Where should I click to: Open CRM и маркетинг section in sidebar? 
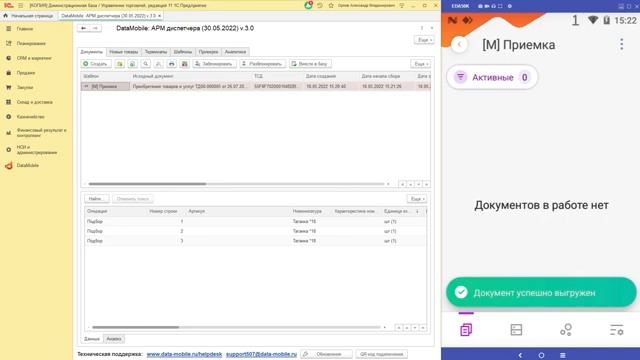[33, 58]
